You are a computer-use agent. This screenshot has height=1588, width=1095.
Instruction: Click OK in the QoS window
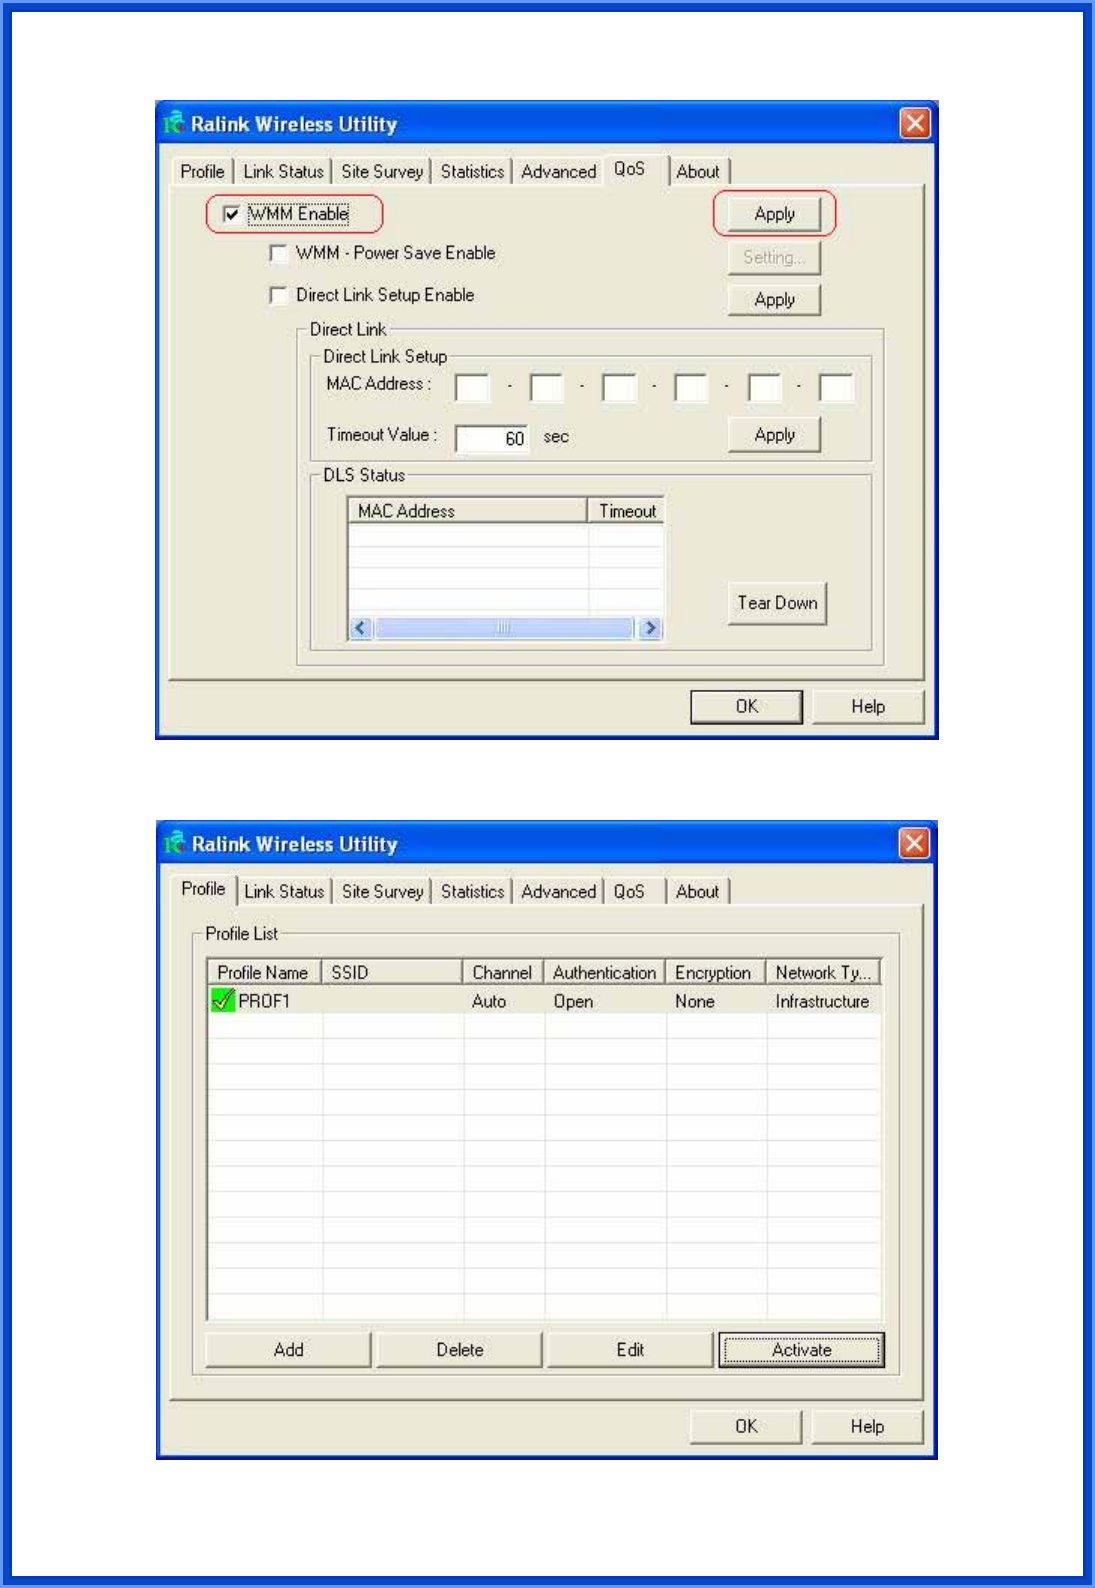pyautogui.click(x=746, y=706)
